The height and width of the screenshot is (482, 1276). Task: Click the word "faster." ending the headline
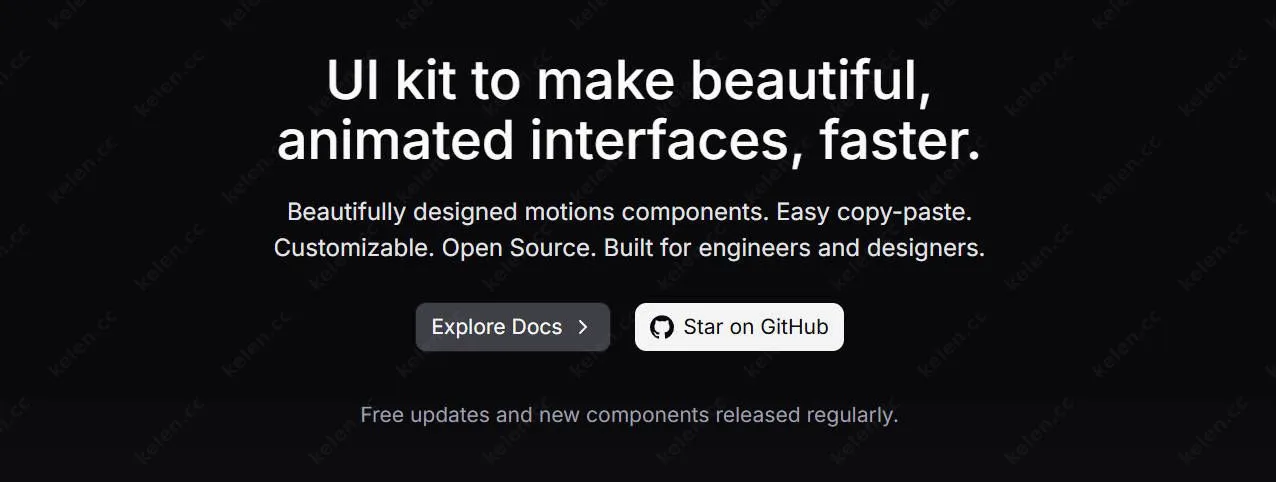point(899,142)
